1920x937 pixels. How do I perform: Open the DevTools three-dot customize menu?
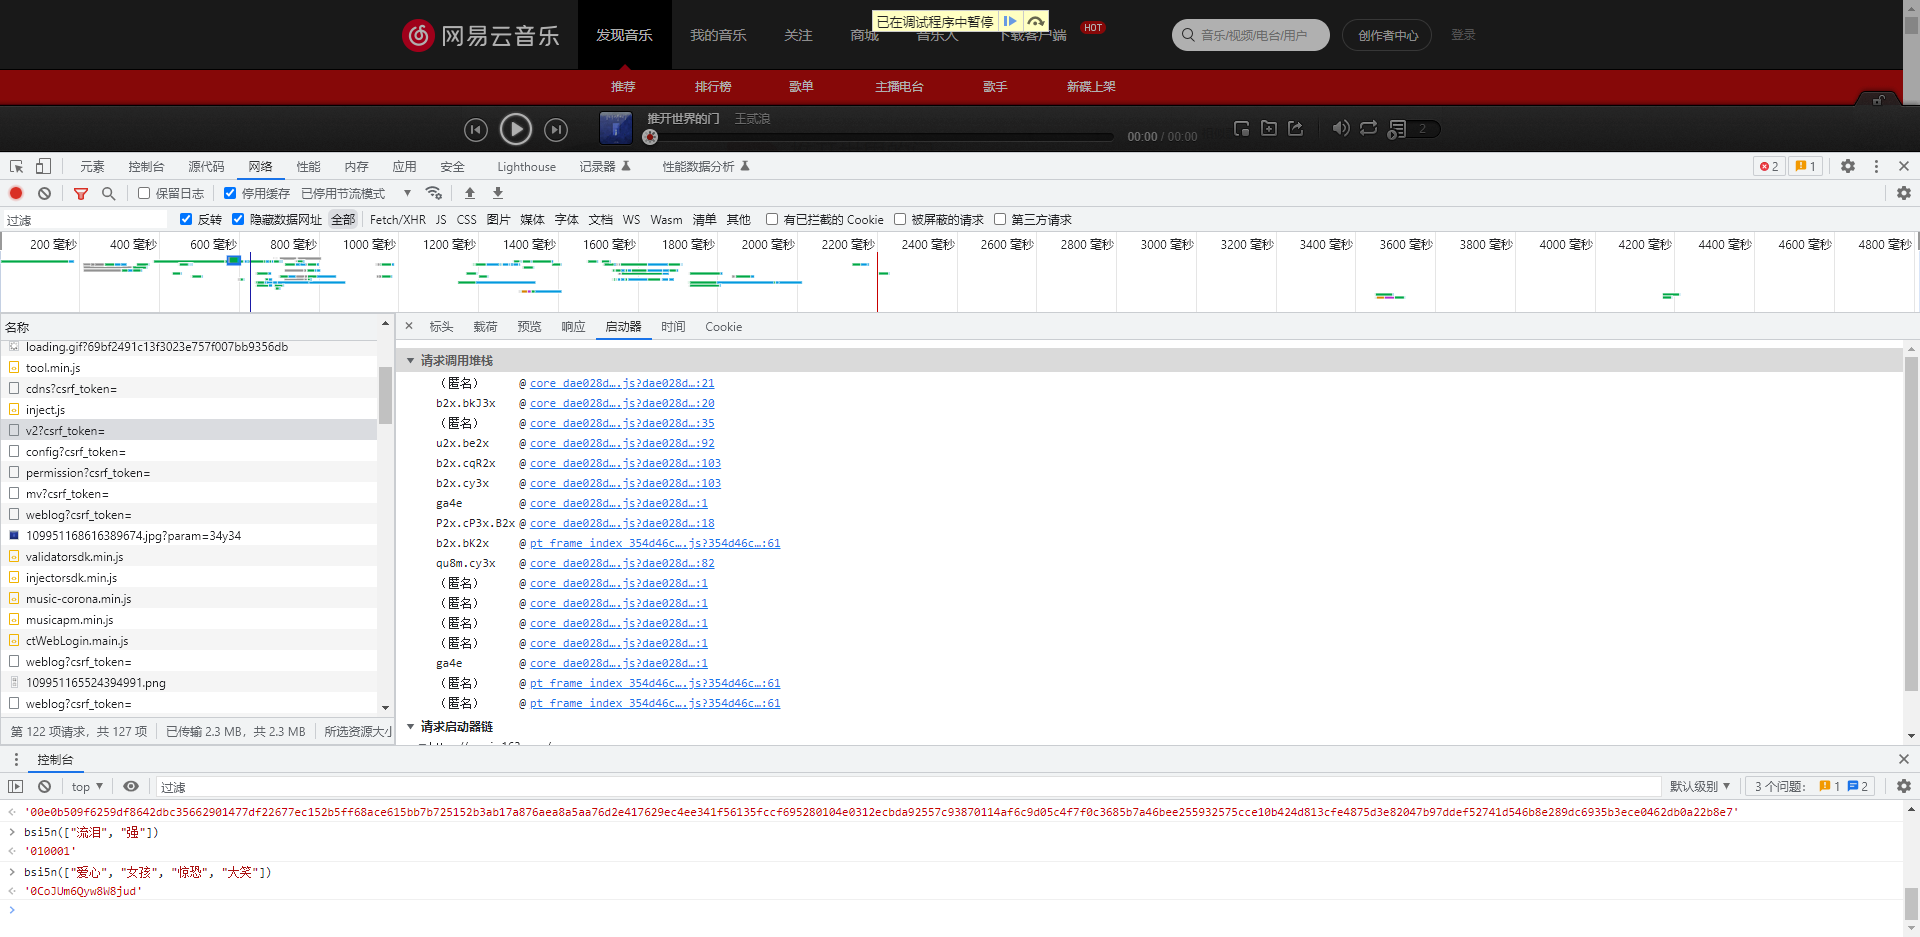[1876, 166]
